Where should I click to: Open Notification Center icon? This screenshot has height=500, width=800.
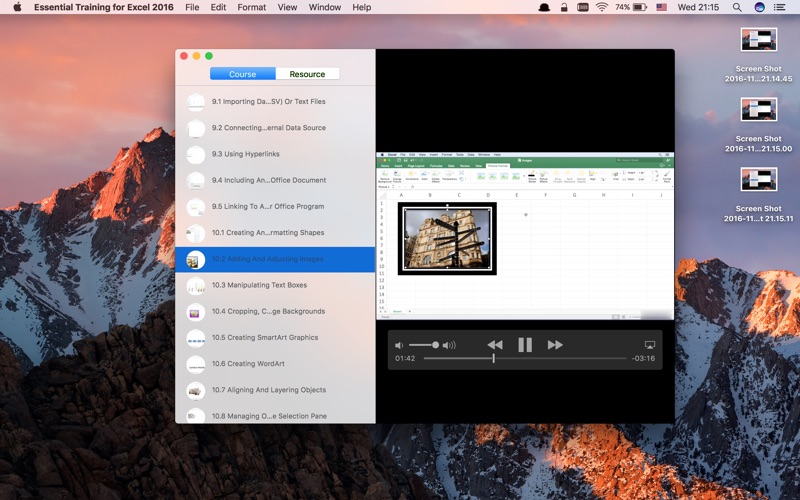point(780,7)
